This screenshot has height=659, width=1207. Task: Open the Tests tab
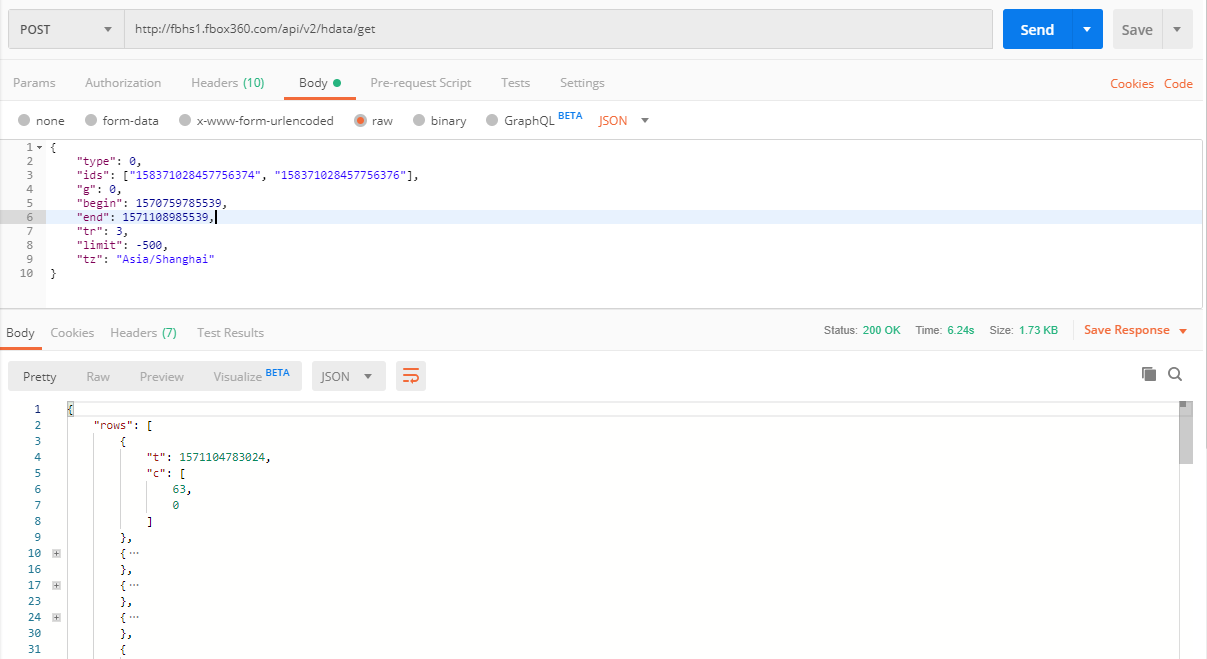pos(516,83)
